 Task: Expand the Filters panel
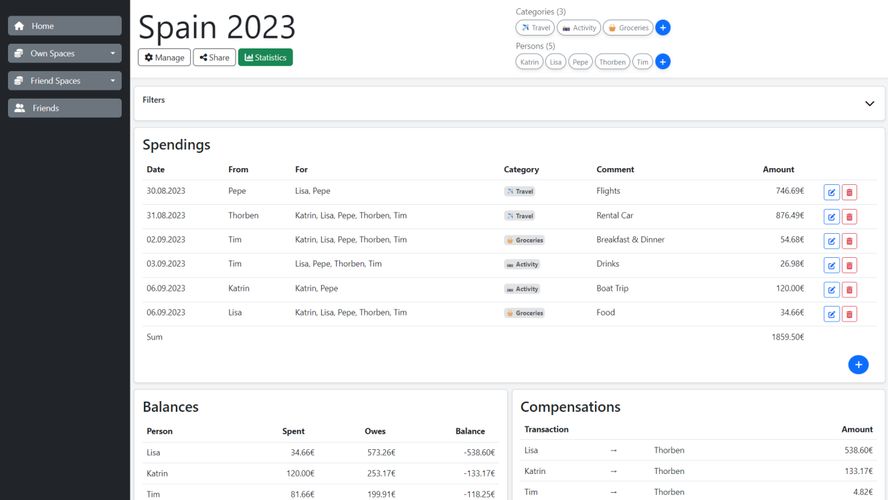click(x=869, y=104)
